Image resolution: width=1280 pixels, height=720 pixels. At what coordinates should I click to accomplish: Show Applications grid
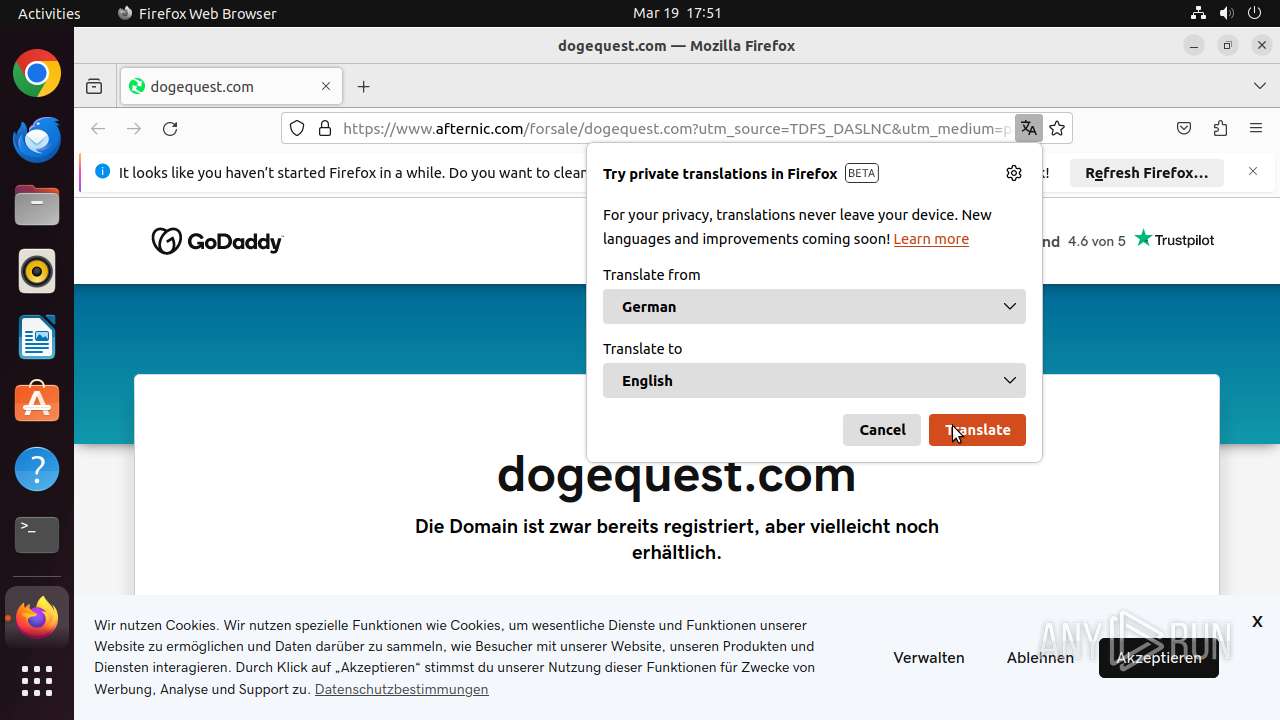click(x=37, y=681)
